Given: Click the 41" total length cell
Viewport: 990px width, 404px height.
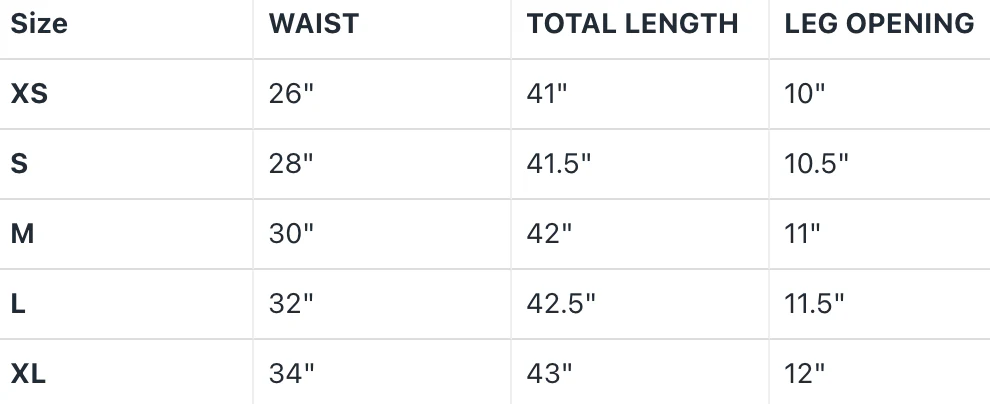Looking at the screenshot, I should click(x=547, y=94).
